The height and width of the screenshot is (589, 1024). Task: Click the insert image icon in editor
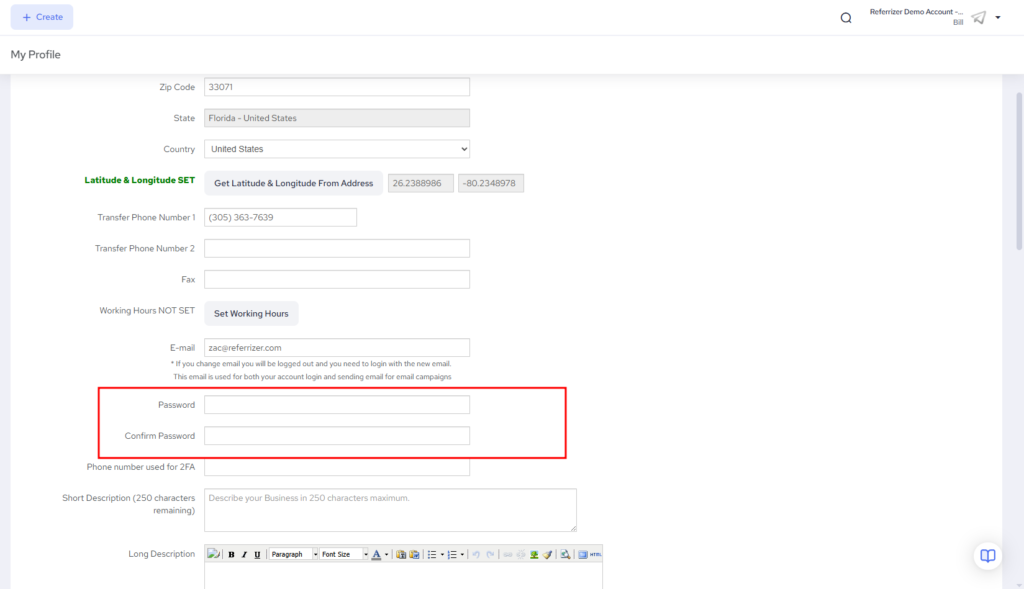coord(535,554)
